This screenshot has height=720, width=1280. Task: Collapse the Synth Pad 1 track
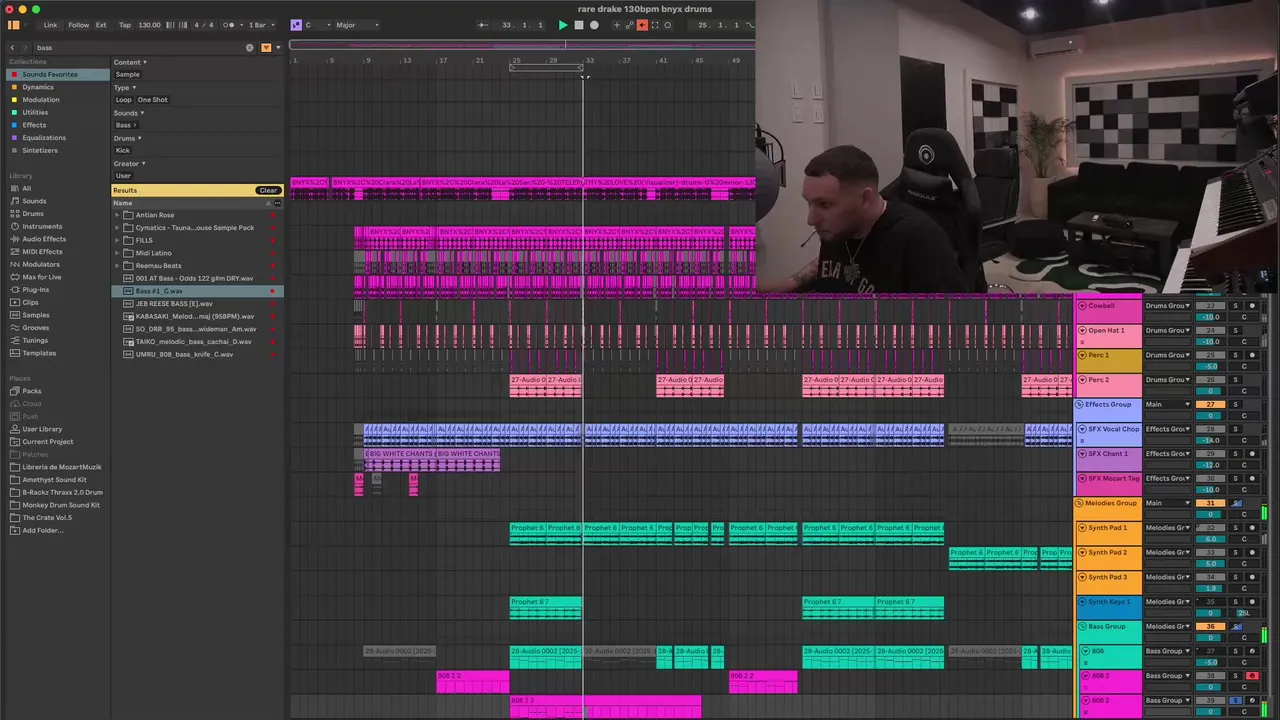tap(1082, 528)
